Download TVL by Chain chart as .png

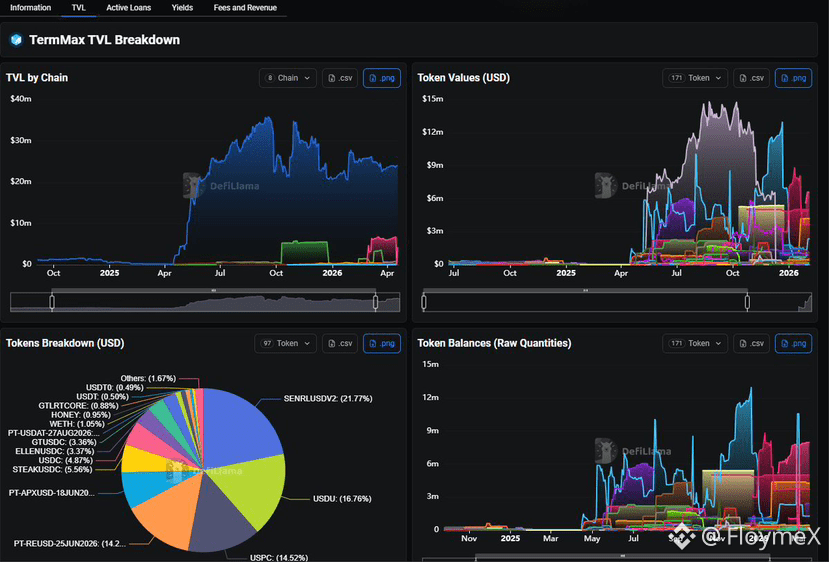click(x=382, y=78)
